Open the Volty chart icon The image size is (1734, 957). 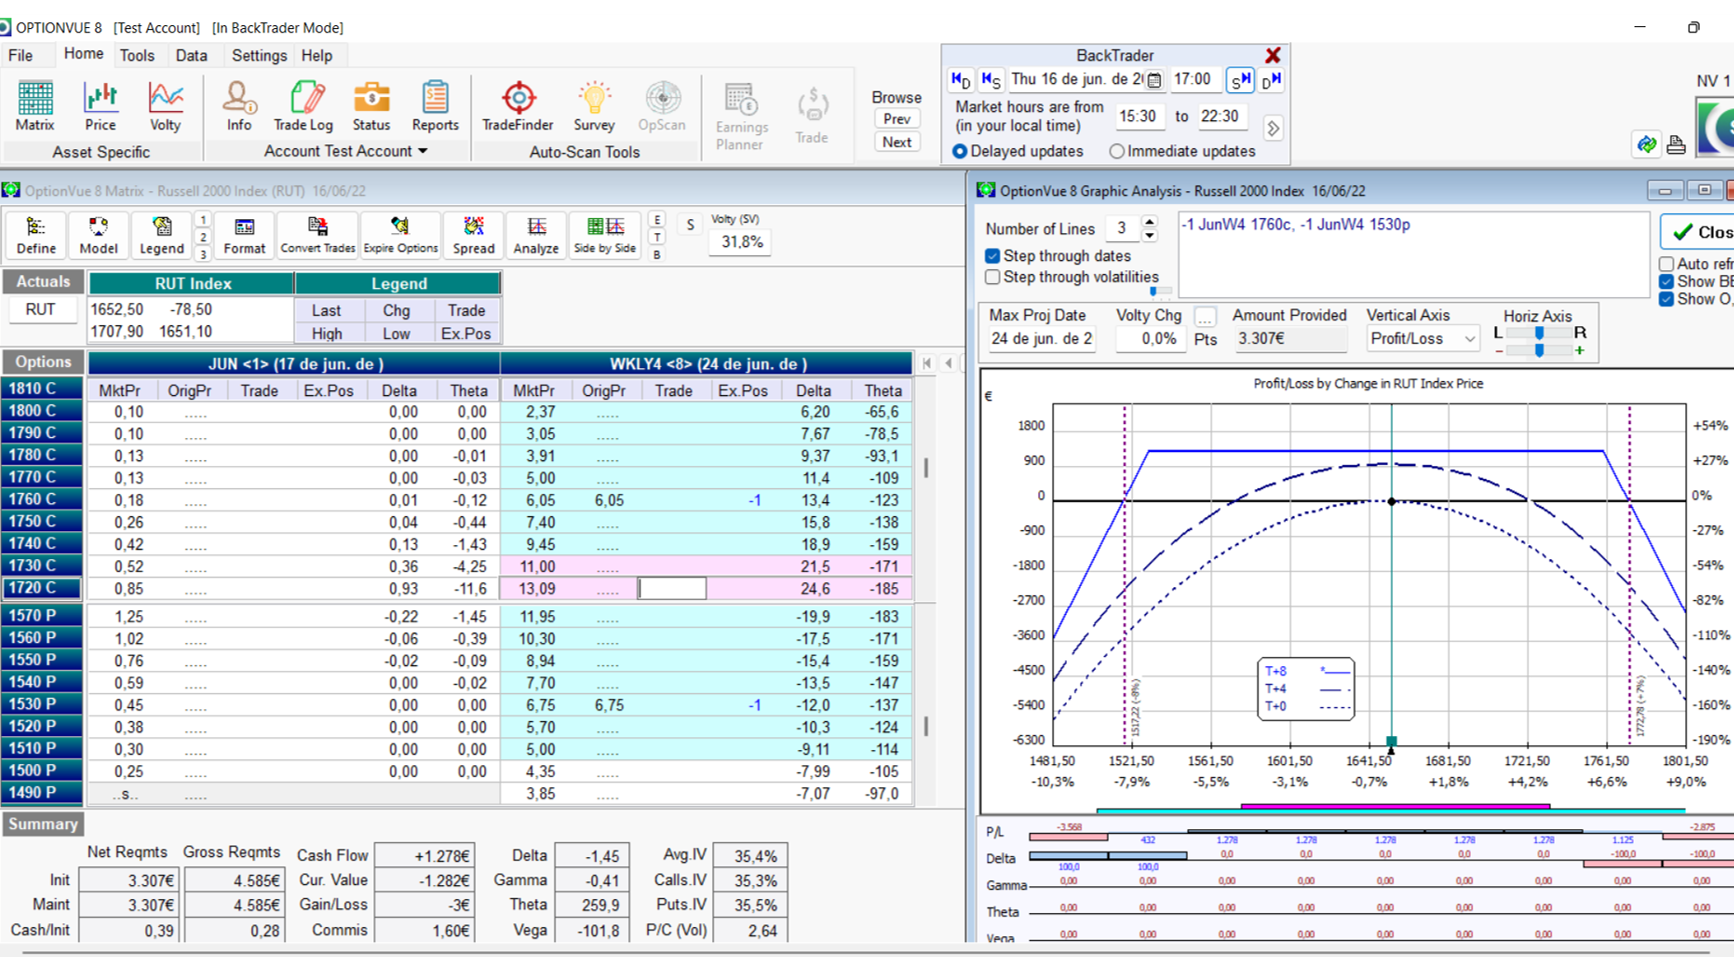tap(165, 106)
